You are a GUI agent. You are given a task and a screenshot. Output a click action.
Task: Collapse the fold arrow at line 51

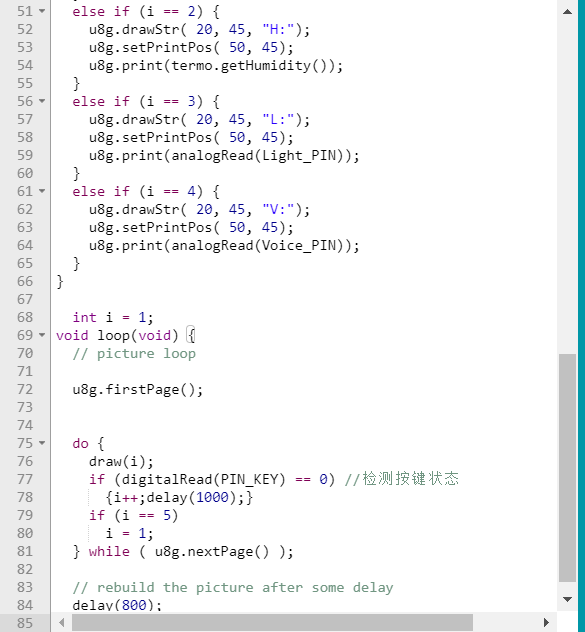42,11
